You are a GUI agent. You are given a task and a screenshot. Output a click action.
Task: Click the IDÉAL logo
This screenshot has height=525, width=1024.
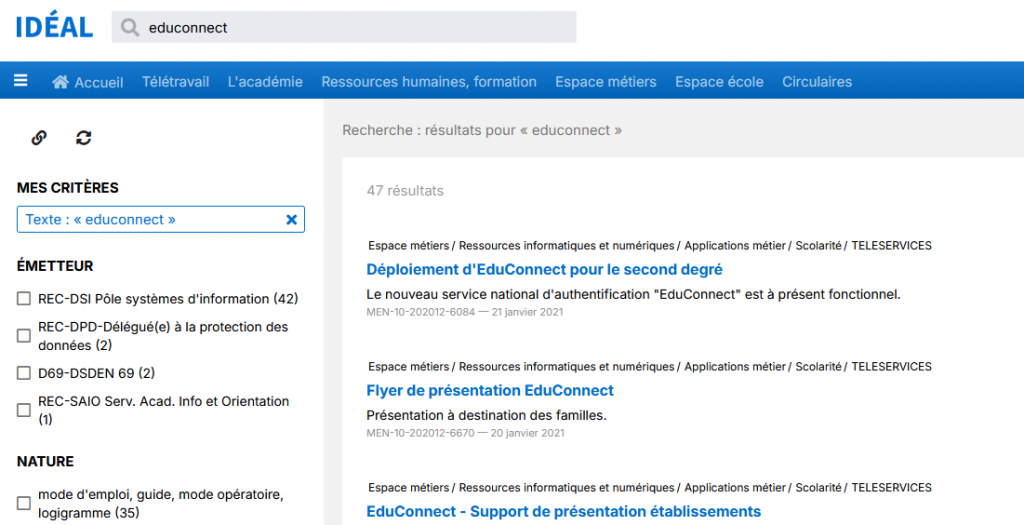click(54, 27)
